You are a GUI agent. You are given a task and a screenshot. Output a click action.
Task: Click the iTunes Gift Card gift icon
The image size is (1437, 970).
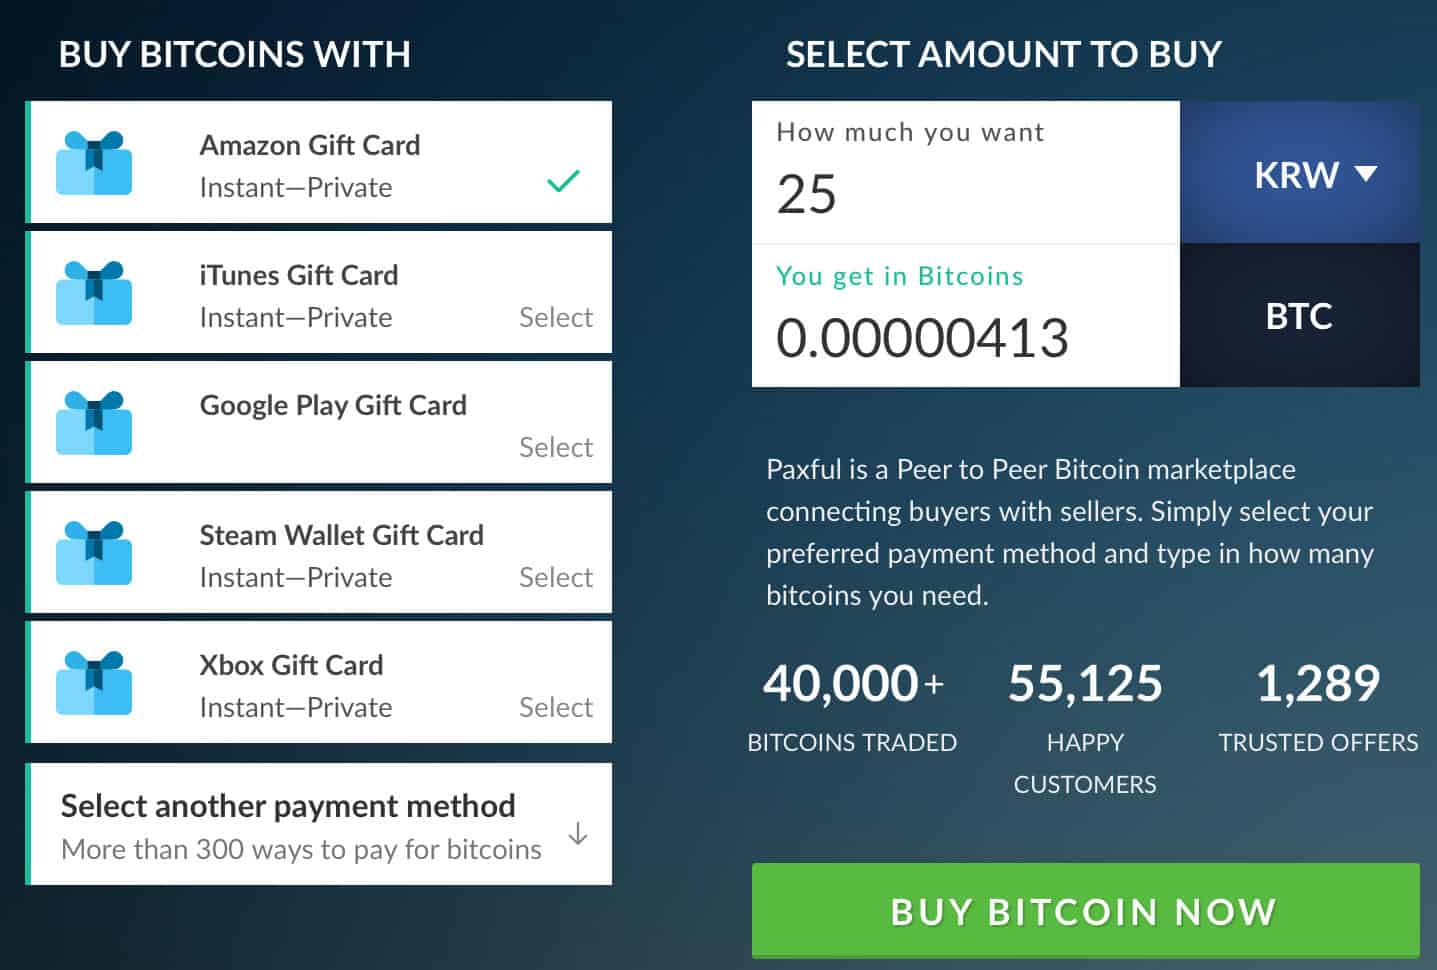(94, 292)
